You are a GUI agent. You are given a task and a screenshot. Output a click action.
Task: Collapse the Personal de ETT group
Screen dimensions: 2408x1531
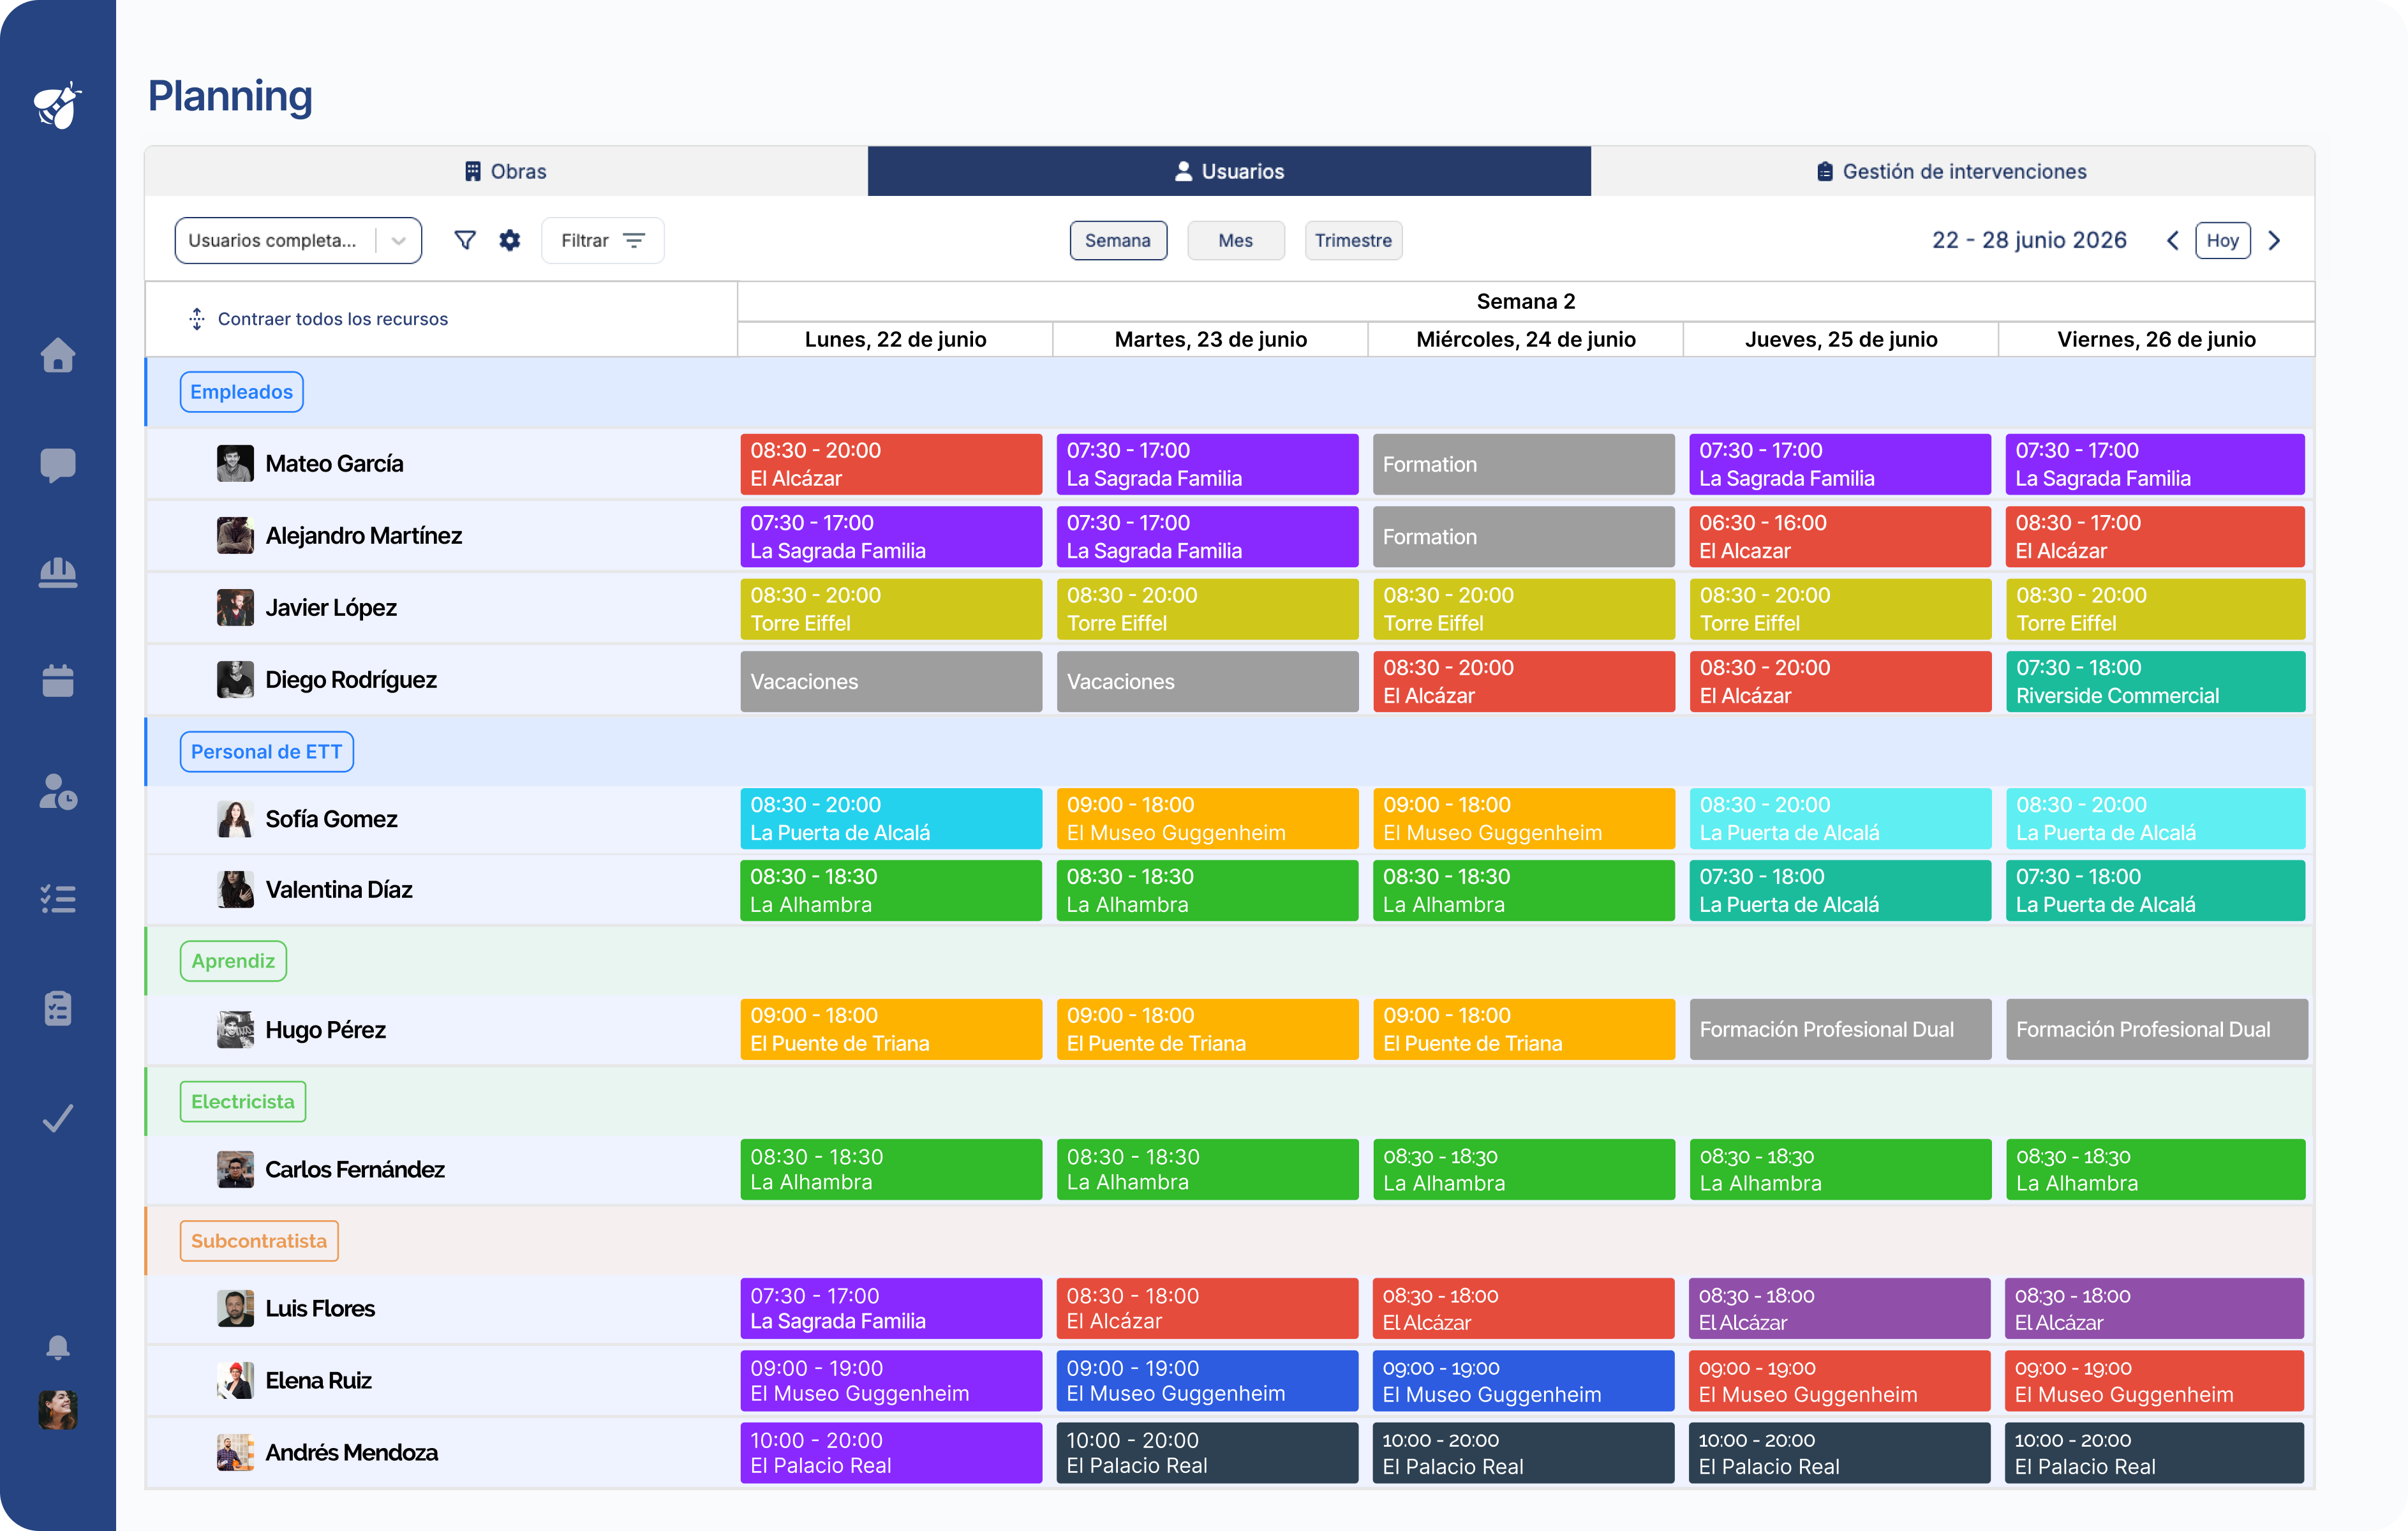point(267,752)
